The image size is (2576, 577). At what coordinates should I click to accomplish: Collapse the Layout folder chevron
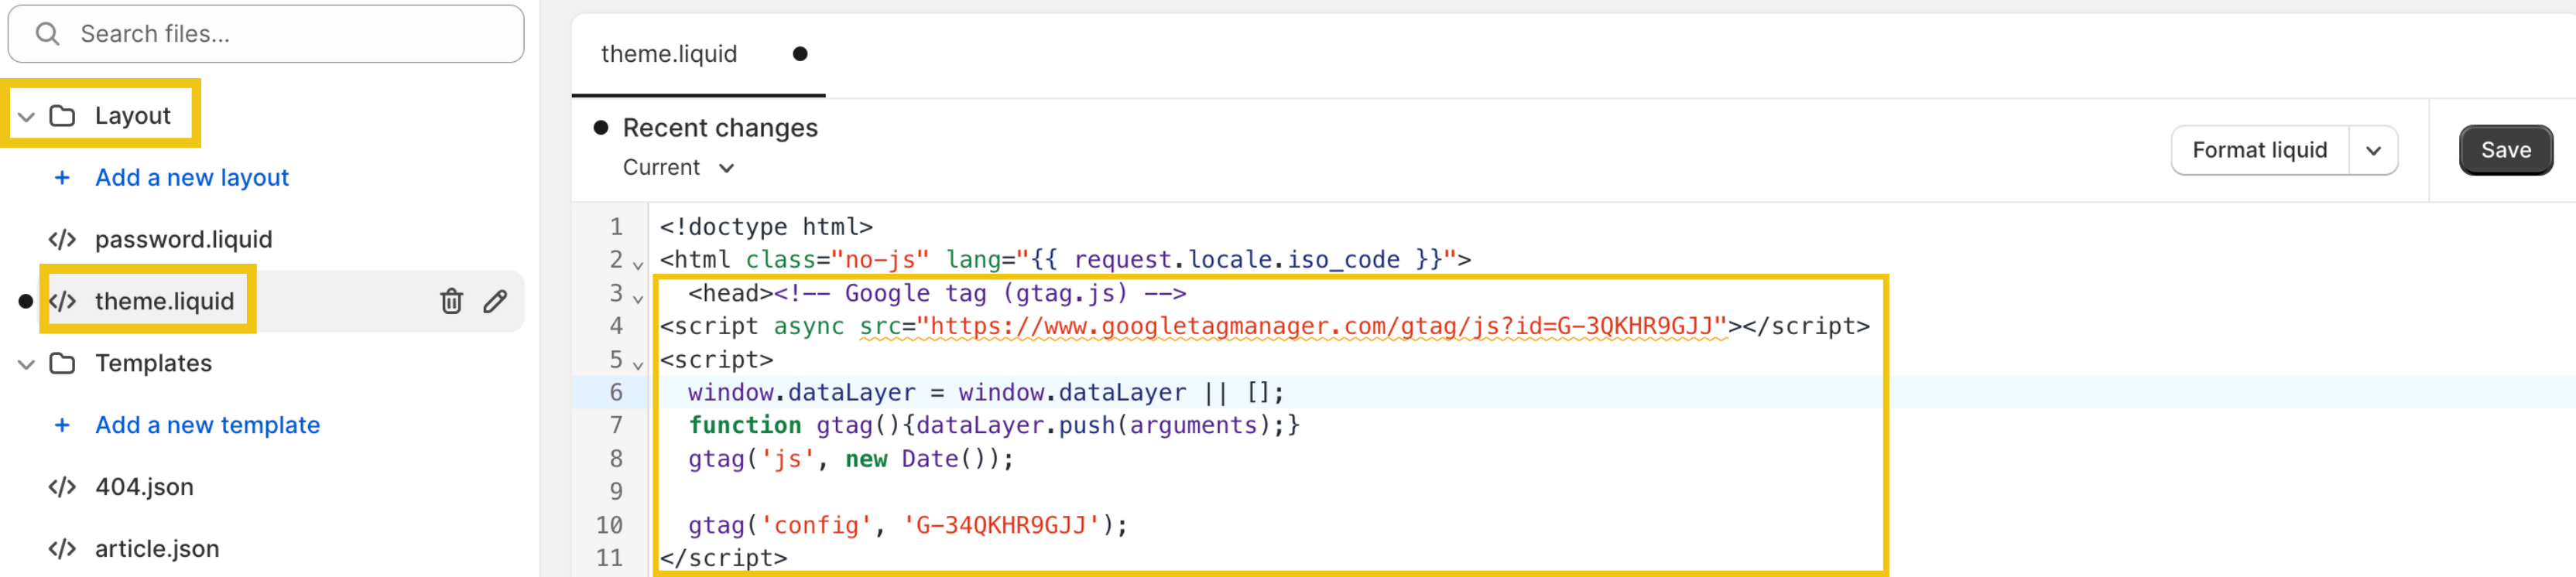coord(27,117)
